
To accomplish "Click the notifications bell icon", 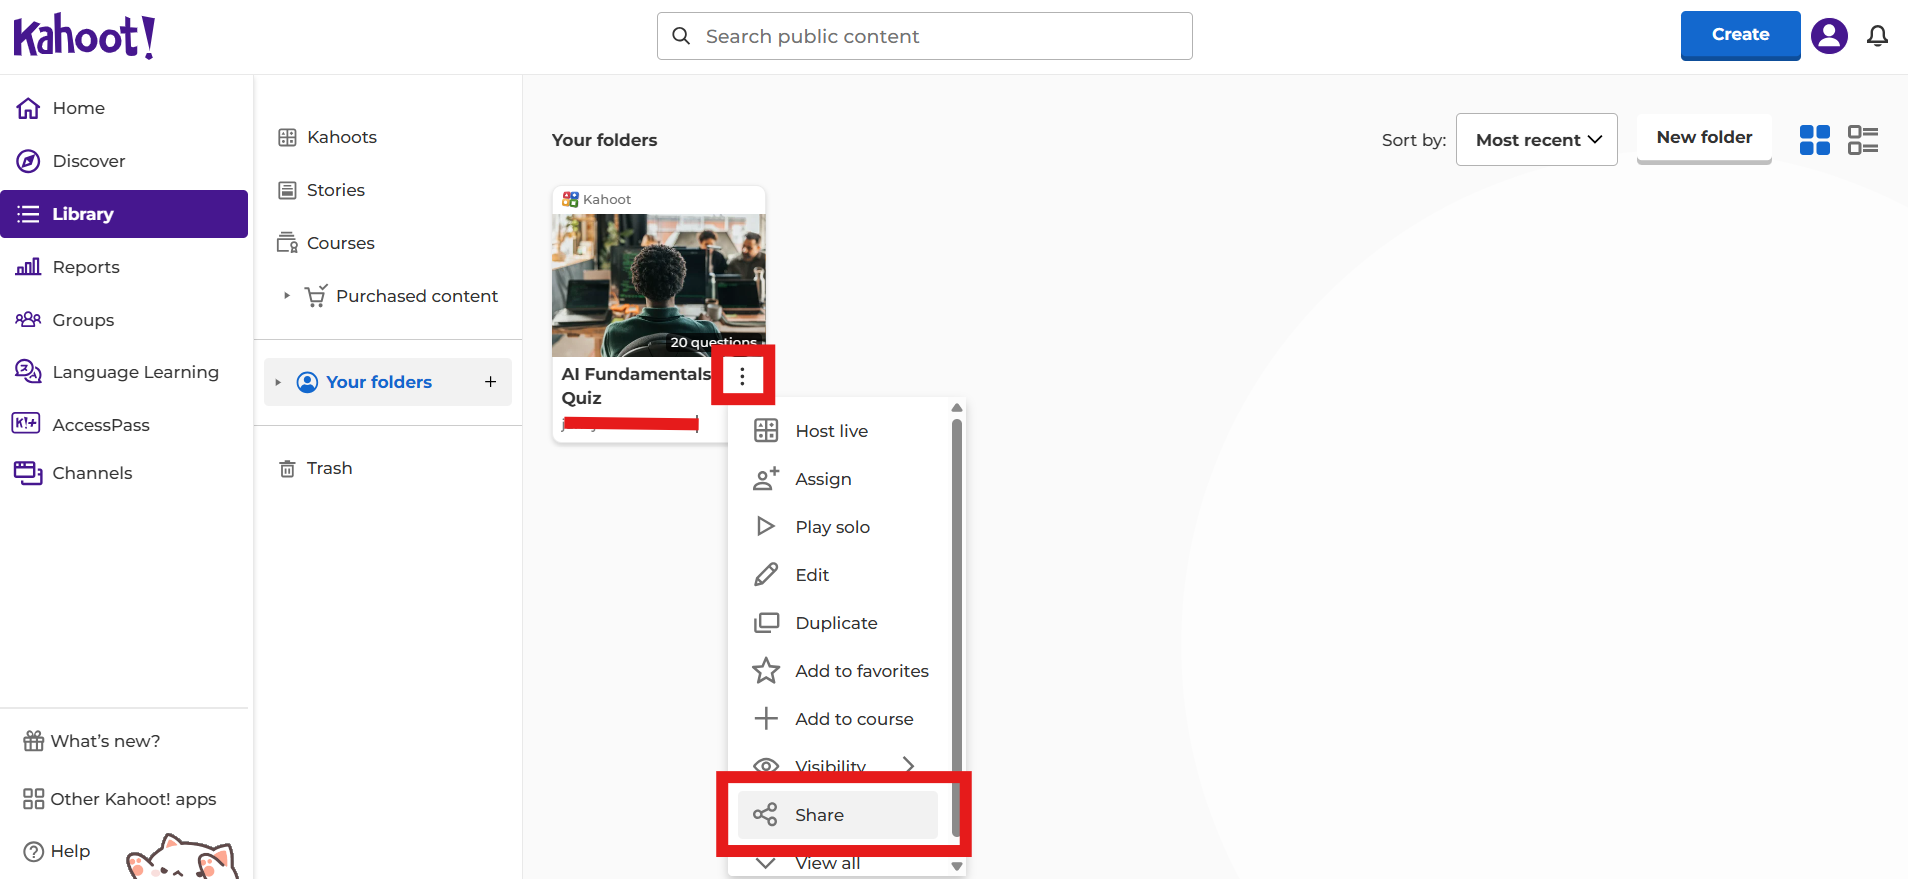I will pos(1877,36).
